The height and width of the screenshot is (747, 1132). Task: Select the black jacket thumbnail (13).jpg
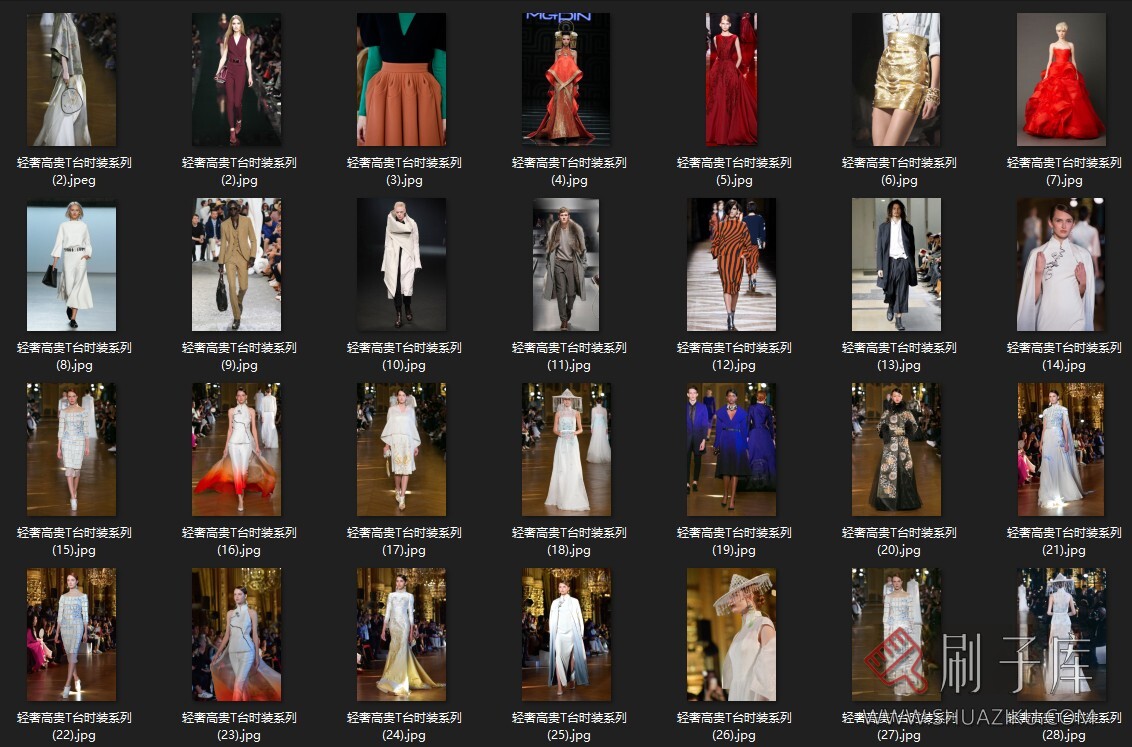896,265
